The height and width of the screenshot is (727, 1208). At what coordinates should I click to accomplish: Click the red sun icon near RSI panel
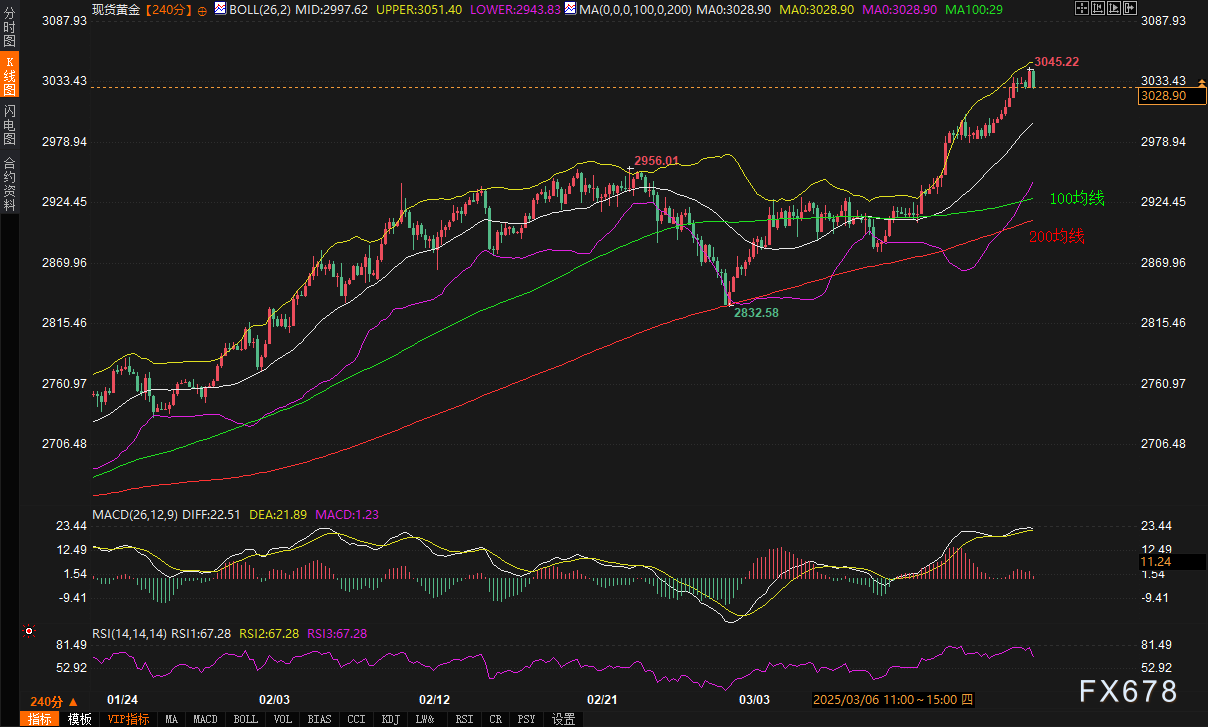click(29, 632)
